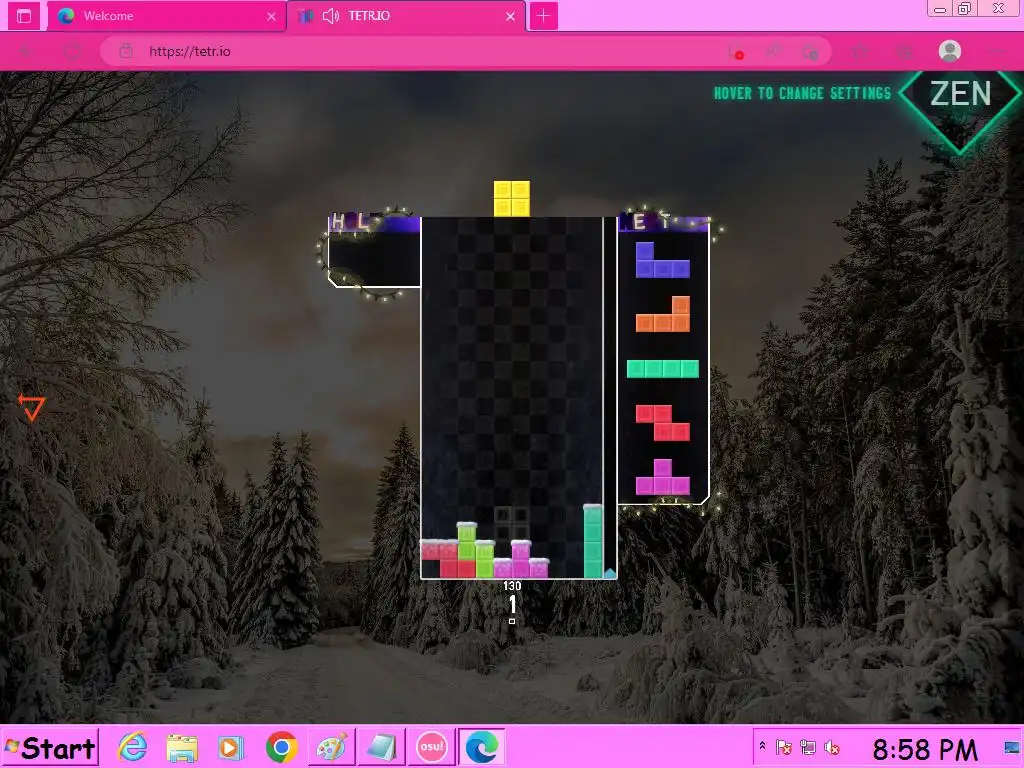Switch to the Welcome tab

tap(167, 16)
